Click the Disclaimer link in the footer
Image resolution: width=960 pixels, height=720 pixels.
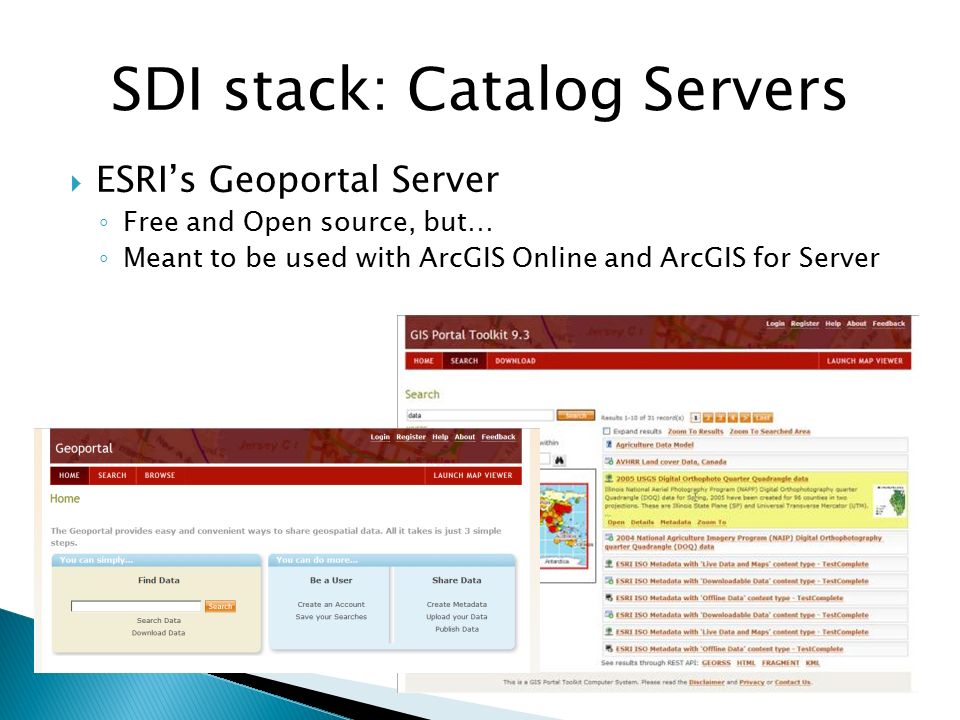pos(707,682)
